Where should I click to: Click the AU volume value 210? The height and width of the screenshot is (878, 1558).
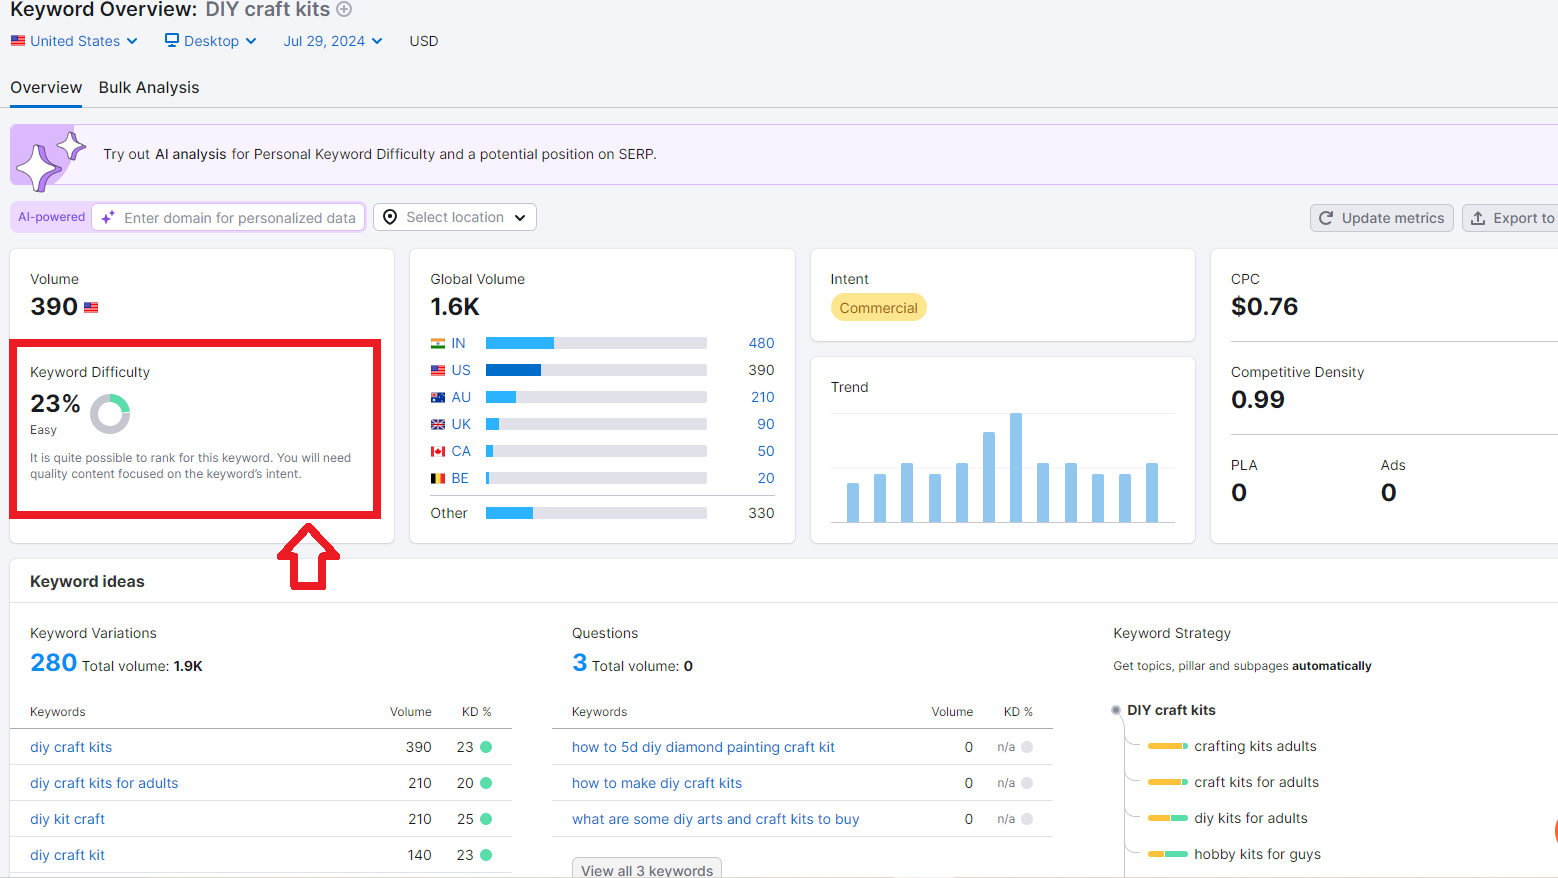(x=762, y=397)
